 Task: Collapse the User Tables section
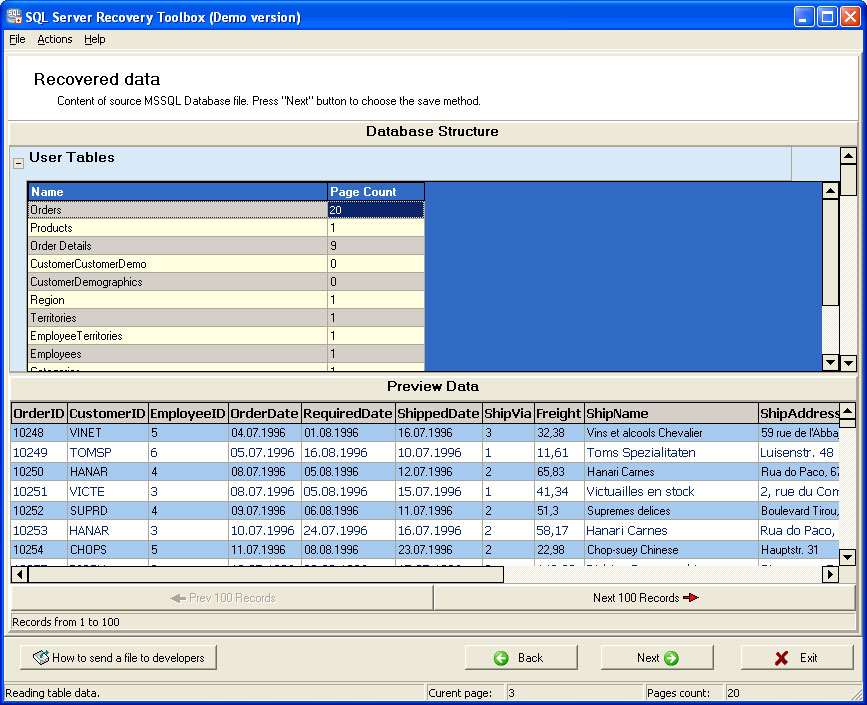[x=18, y=163]
